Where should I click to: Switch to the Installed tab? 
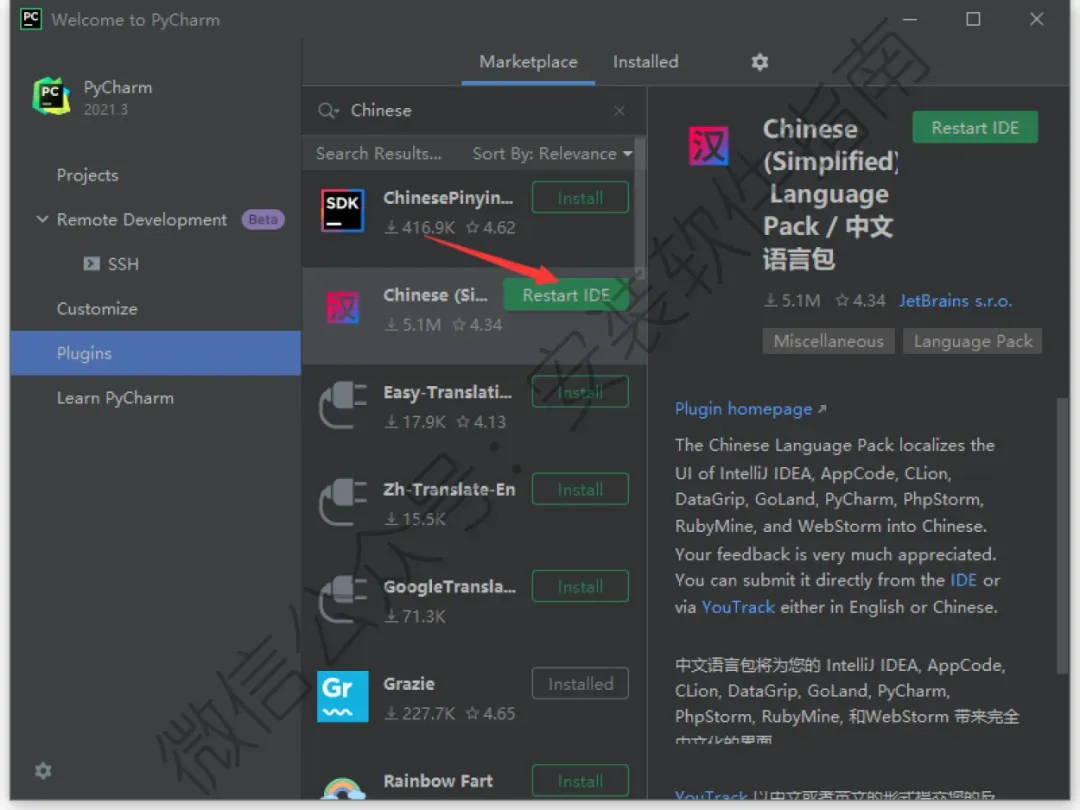(645, 62)
